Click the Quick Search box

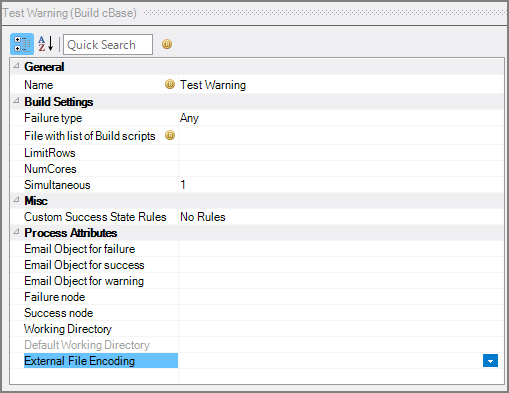click(108, 44)
